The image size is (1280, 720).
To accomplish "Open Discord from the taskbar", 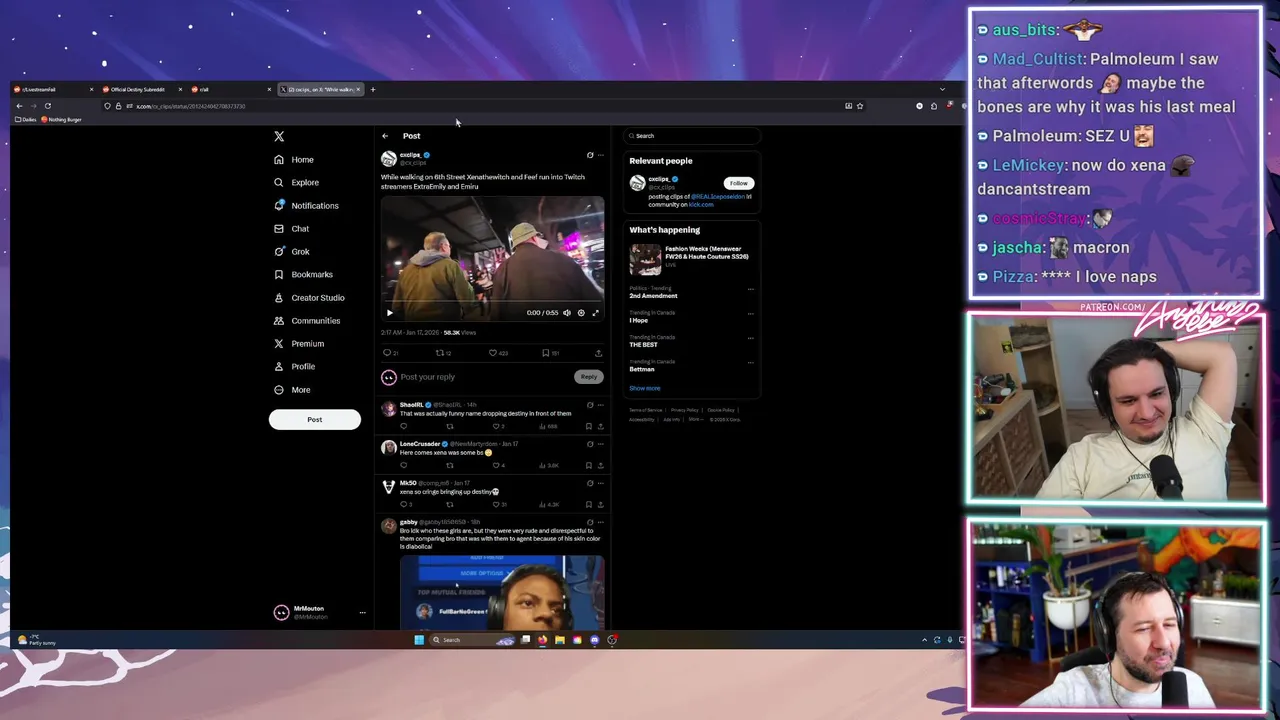I will pos(595,640).
